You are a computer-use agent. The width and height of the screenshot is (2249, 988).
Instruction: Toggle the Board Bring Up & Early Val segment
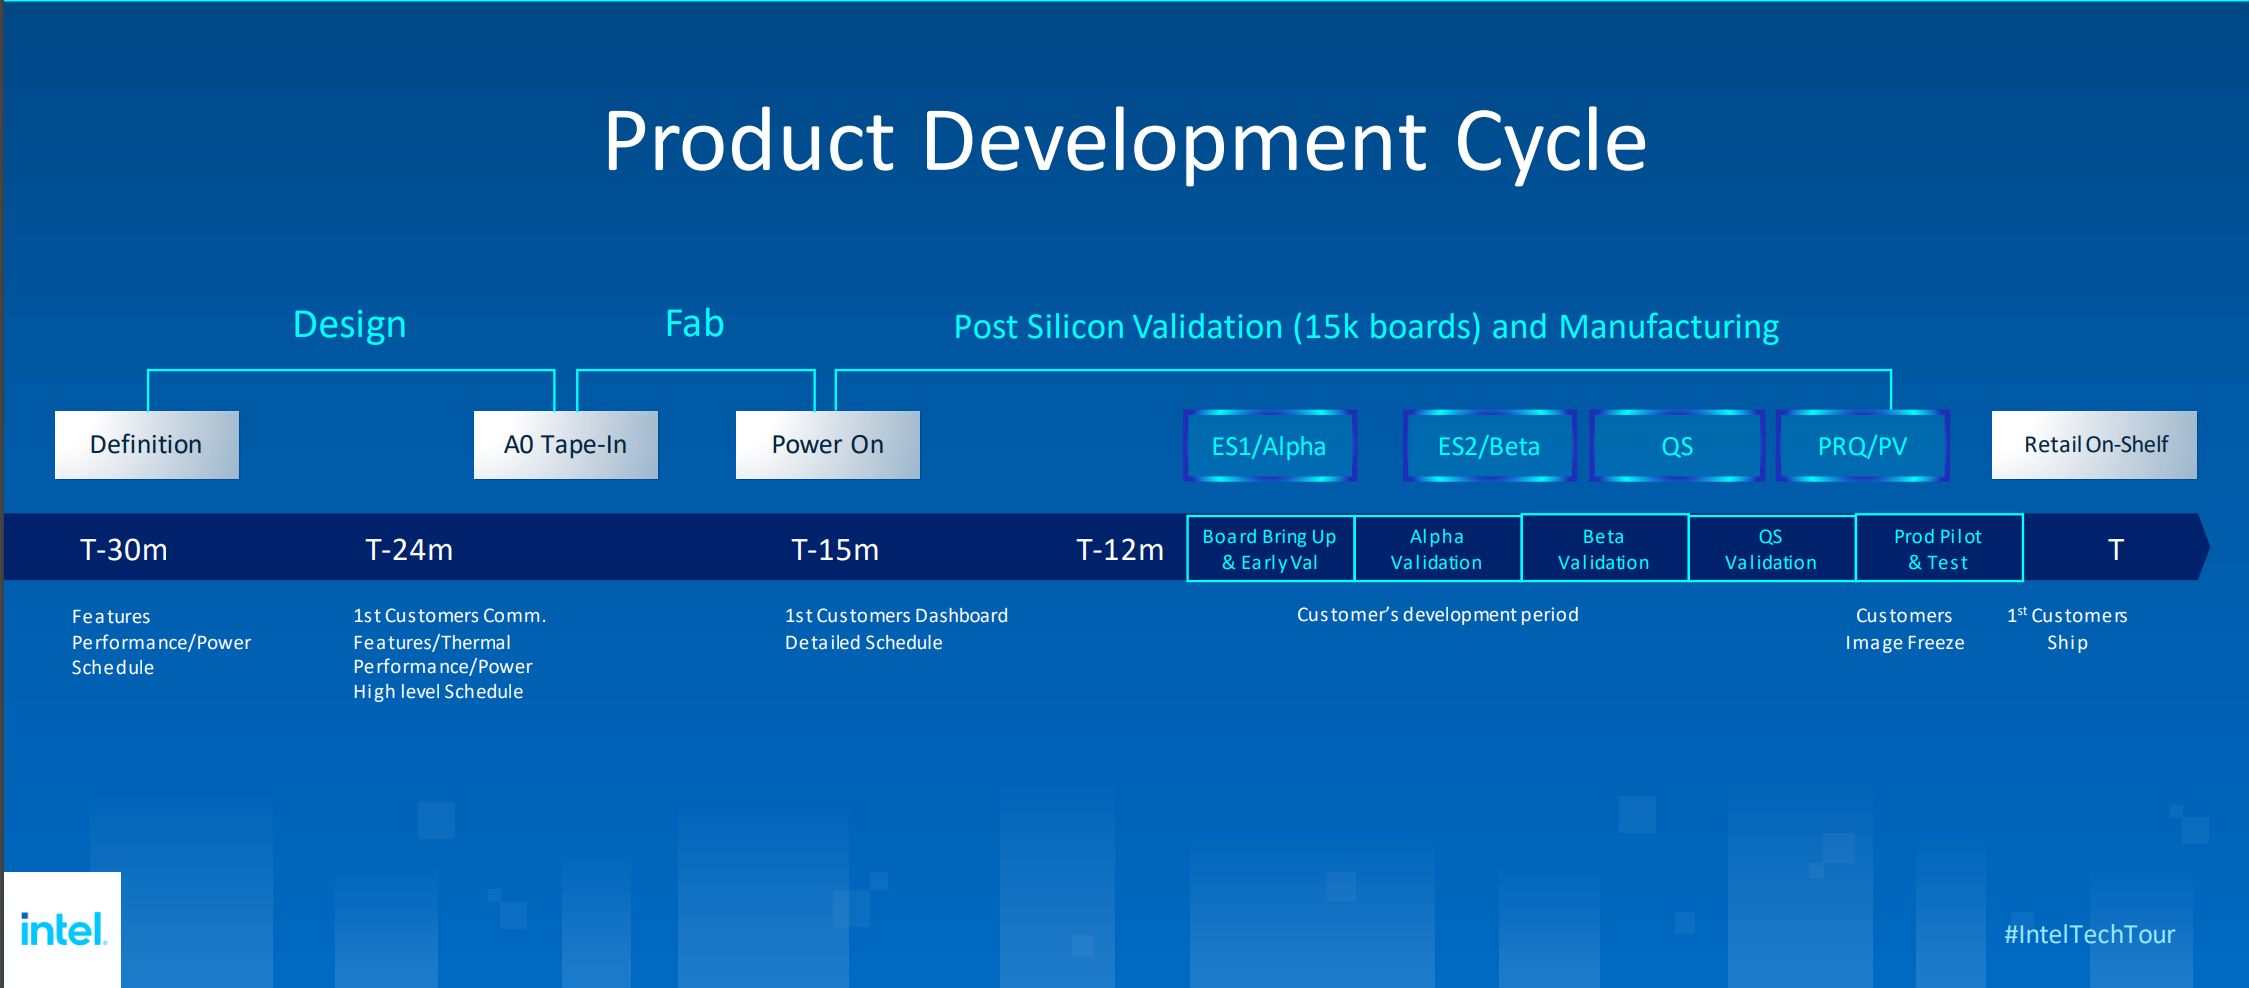(1269, 547)
